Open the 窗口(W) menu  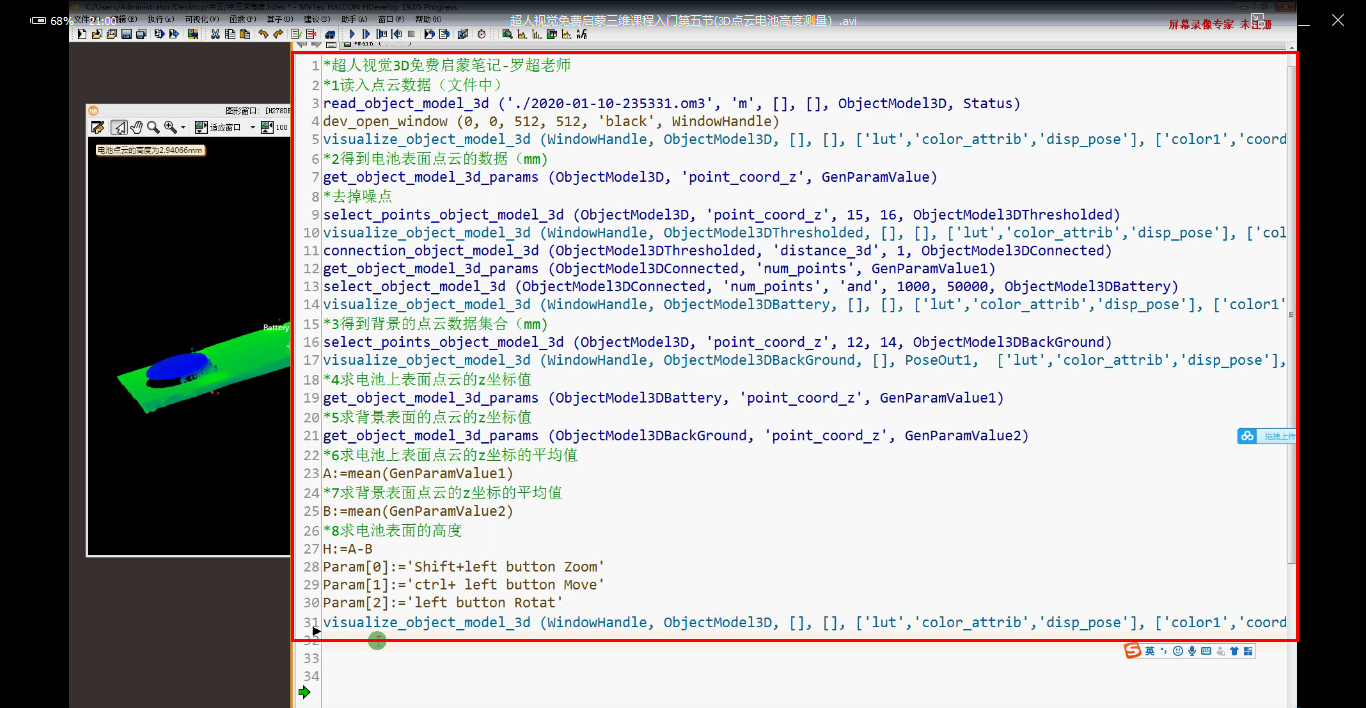pos(392,19)
